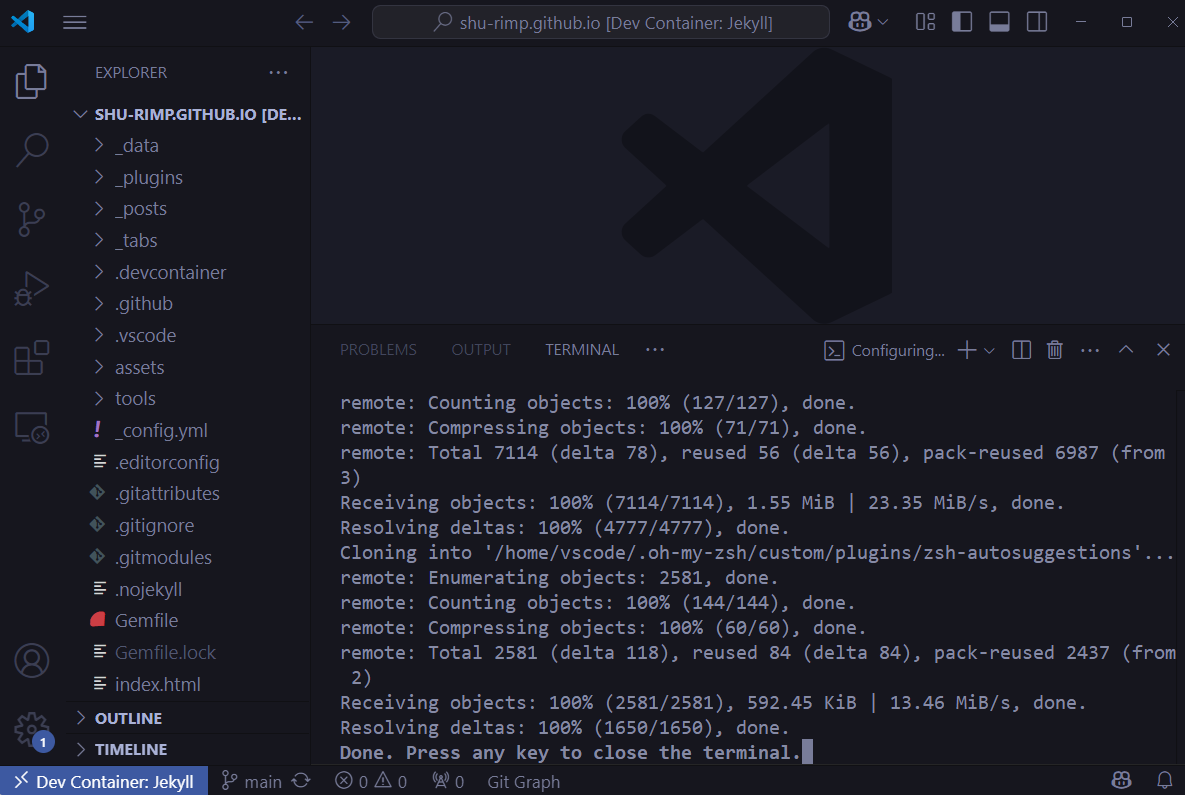Switch to the OUTPUT tab
1185x795 pixels.
click(x=481, y=350)
